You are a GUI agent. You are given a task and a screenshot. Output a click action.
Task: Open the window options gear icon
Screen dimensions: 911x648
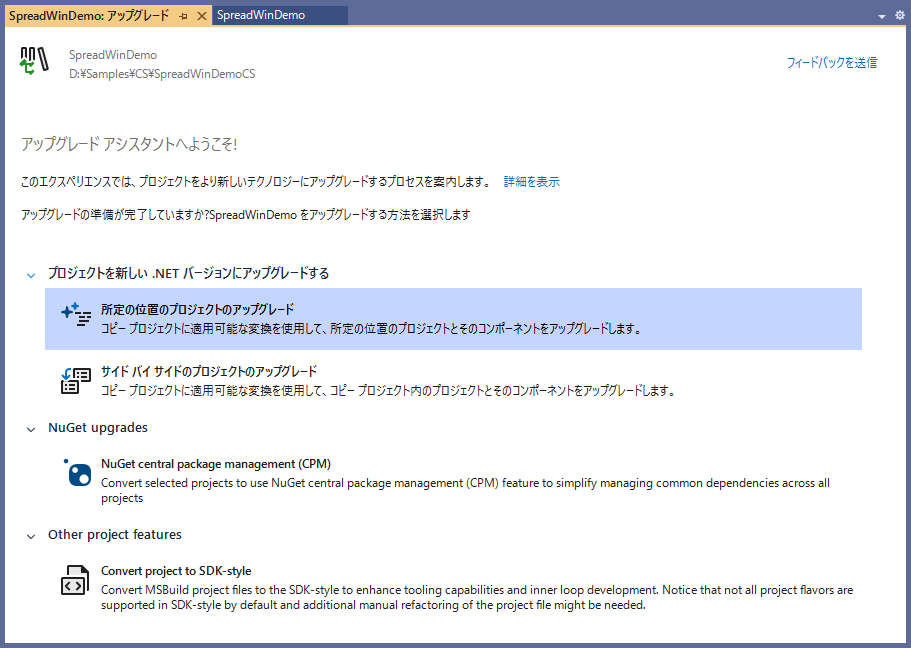899,16
